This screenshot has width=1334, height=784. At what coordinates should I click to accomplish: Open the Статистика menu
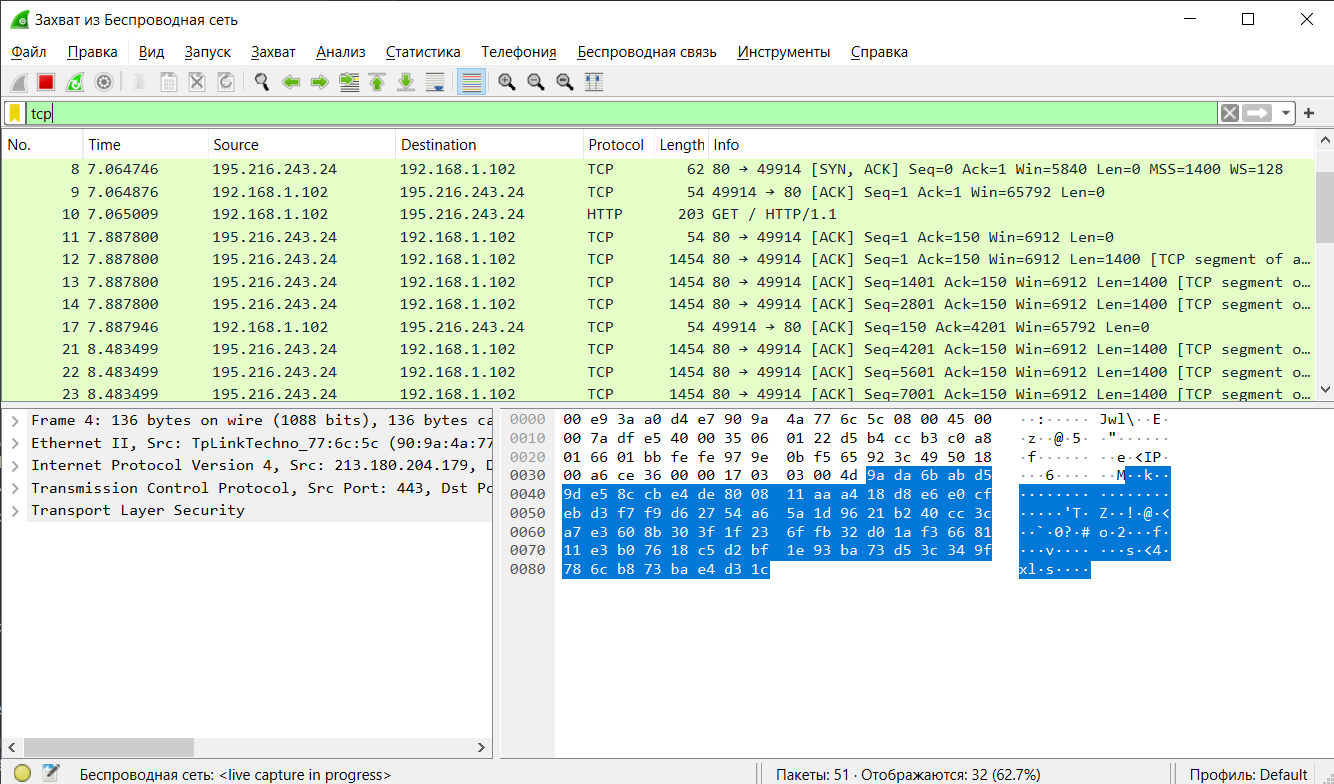point(423,52)
